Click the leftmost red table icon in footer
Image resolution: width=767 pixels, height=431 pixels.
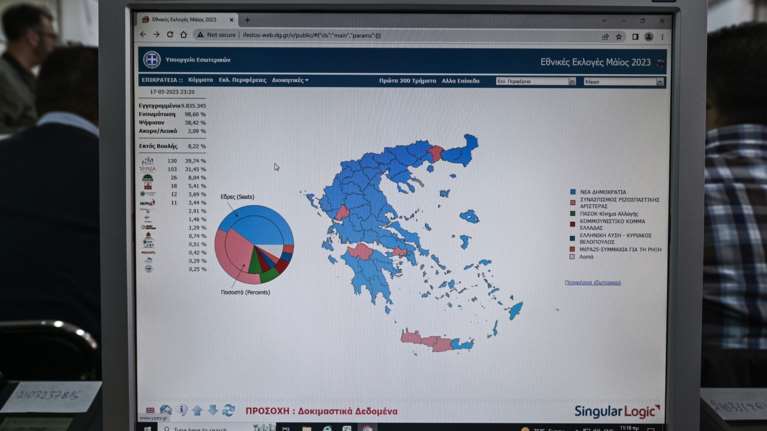click(150, 410)
